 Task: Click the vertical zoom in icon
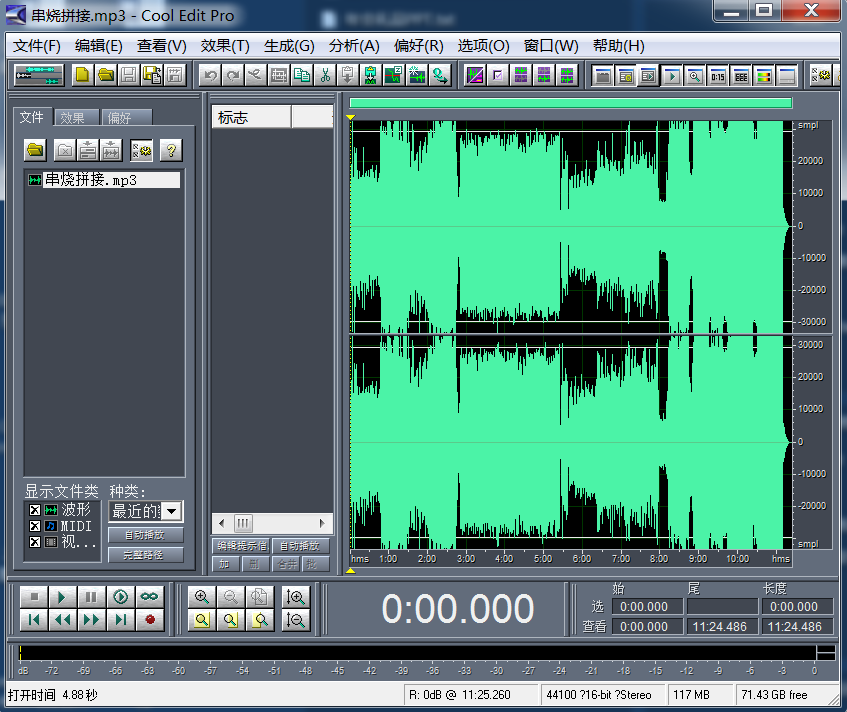[295, 597]
